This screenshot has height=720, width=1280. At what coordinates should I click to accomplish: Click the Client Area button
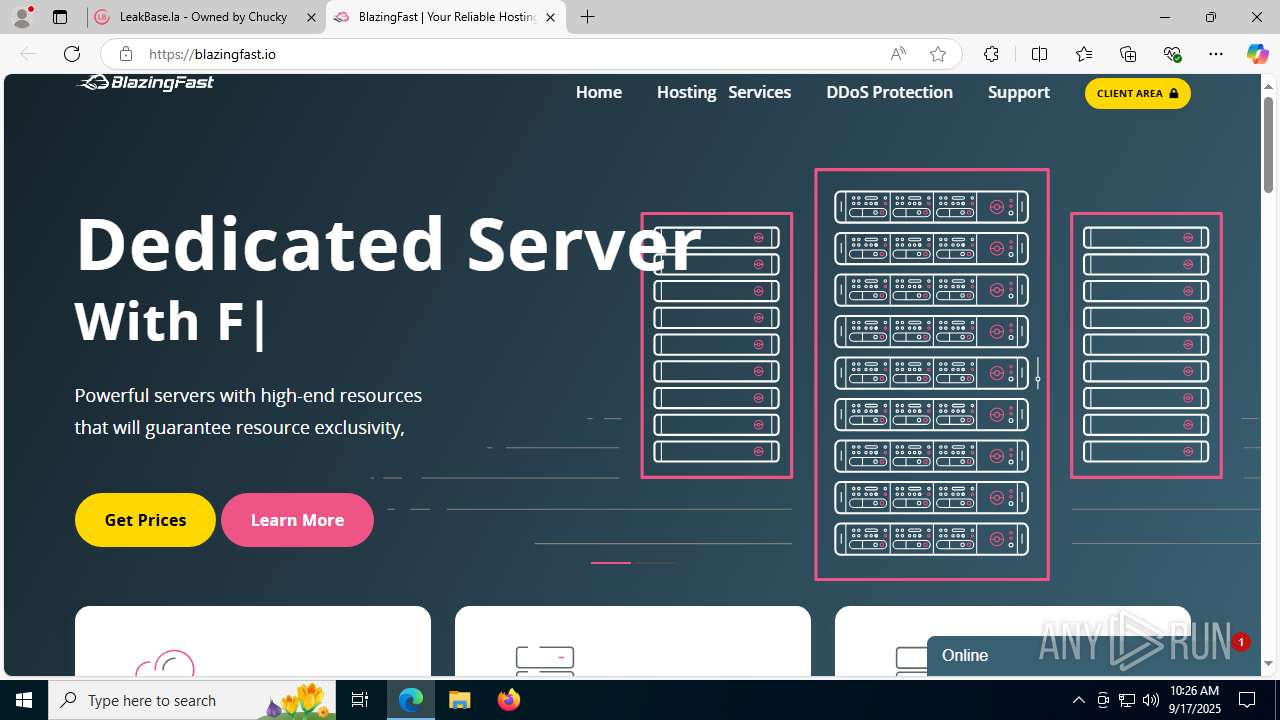[1138, 93]
